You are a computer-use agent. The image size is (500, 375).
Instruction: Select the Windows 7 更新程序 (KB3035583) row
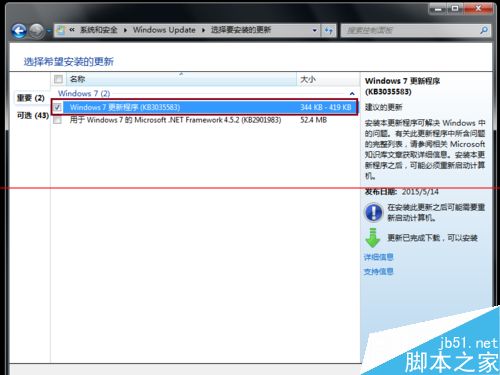204,107
